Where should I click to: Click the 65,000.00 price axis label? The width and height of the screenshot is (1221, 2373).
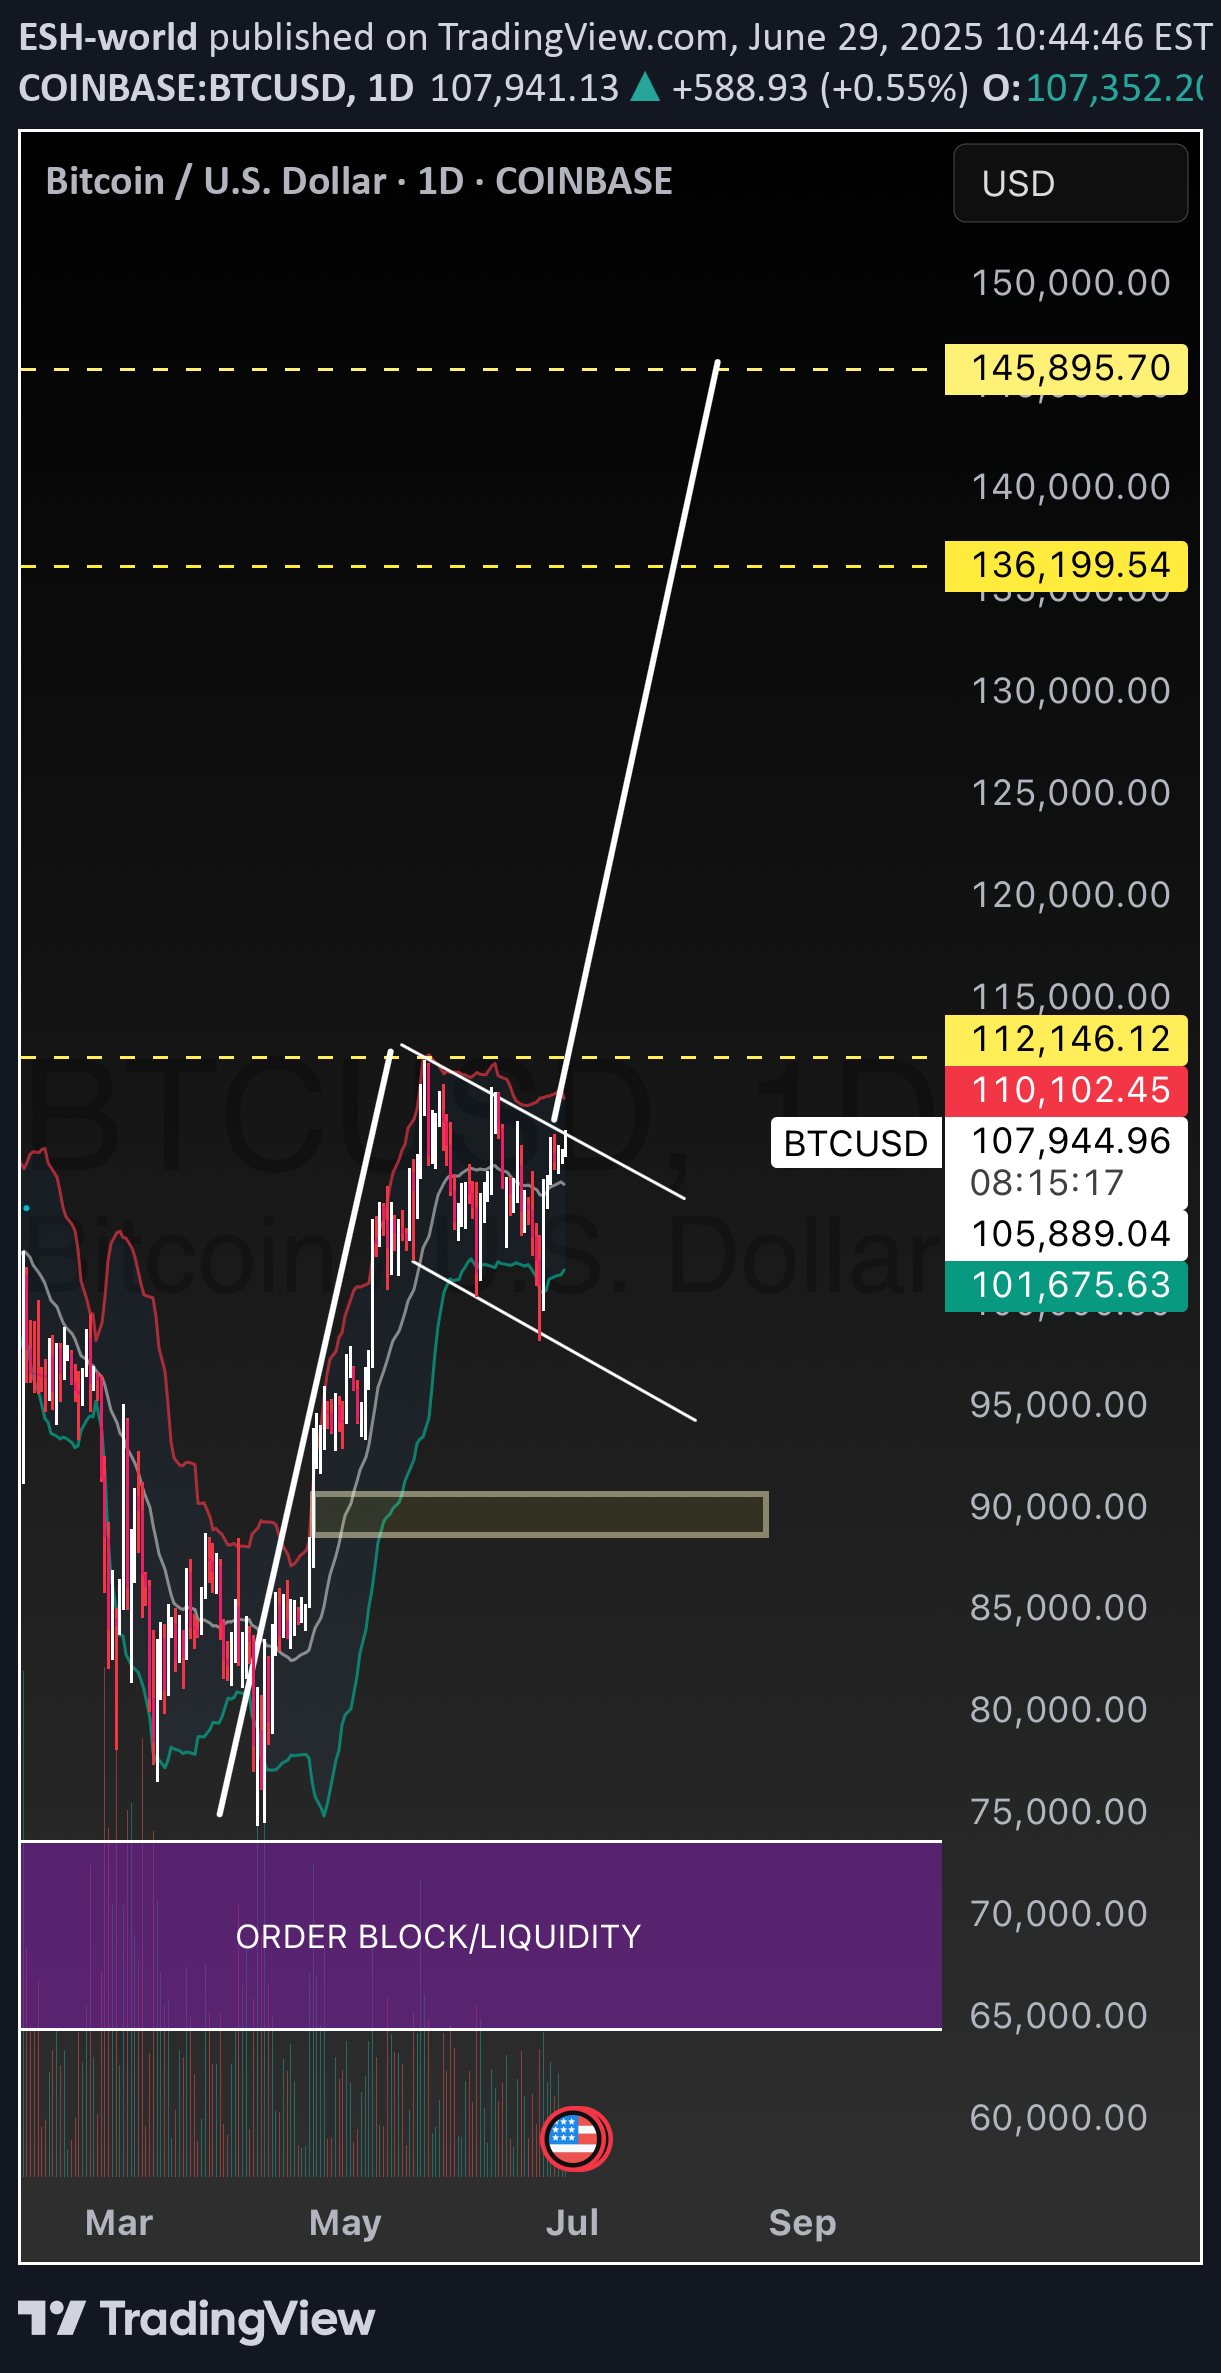pyautogui.click(x=1059, y=2016)
